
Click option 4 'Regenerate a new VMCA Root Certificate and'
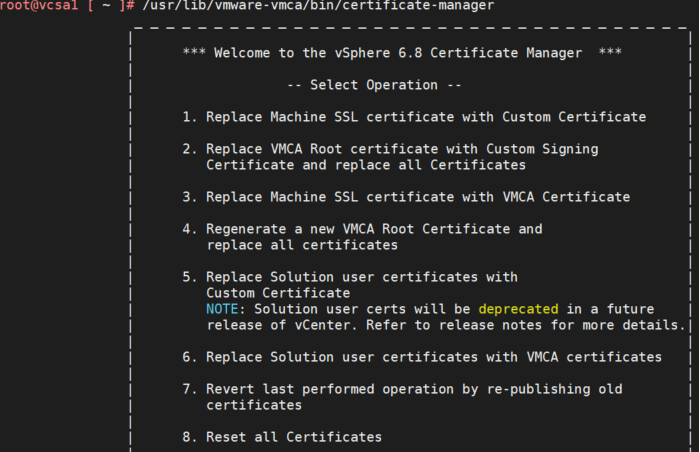point(362,229)
